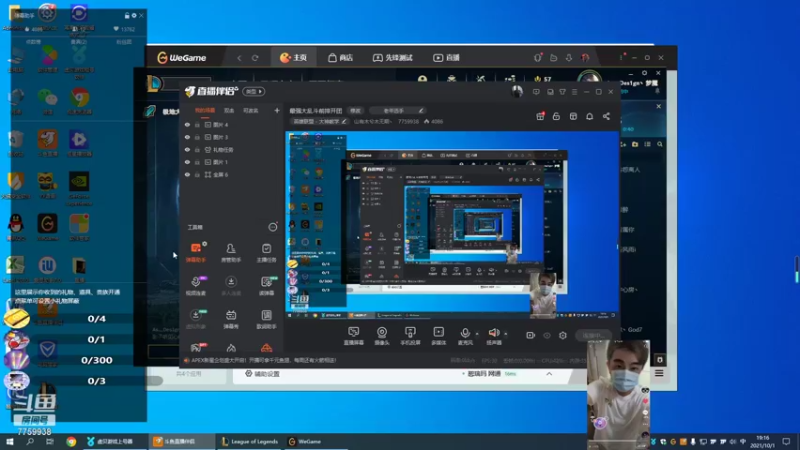Open the WeGame bottom-right hamburger list icon
Viewport: 800px width, 450px height.
[x=659, y=373]
